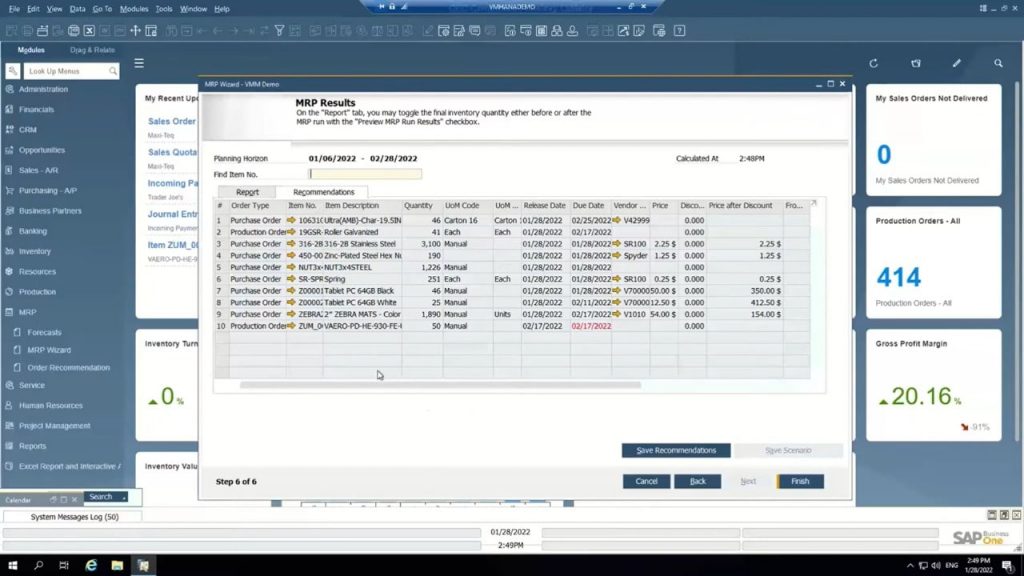Image resolution: width=1024 pixels, height=576 pixels.
Task: Click the Save Recommendations button
Action: click(676, 451)
